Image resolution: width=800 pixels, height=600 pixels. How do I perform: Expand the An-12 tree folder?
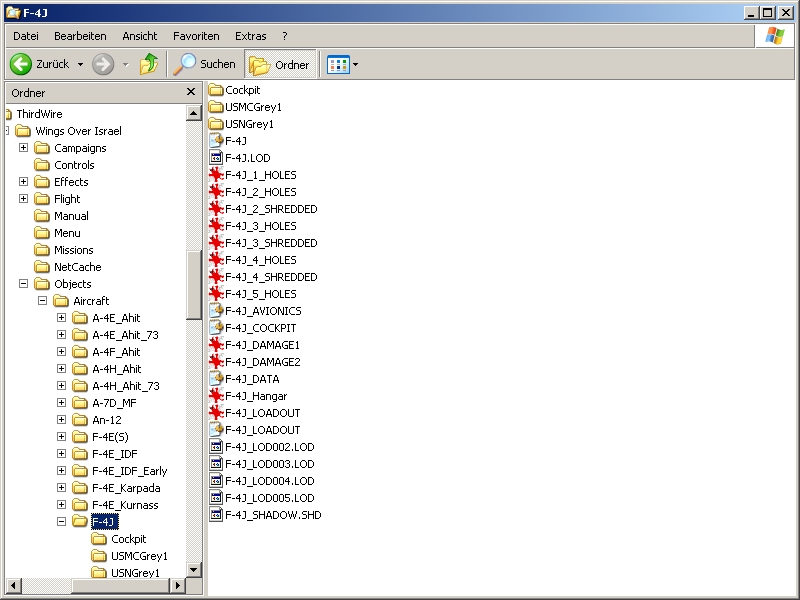(61, 420)
